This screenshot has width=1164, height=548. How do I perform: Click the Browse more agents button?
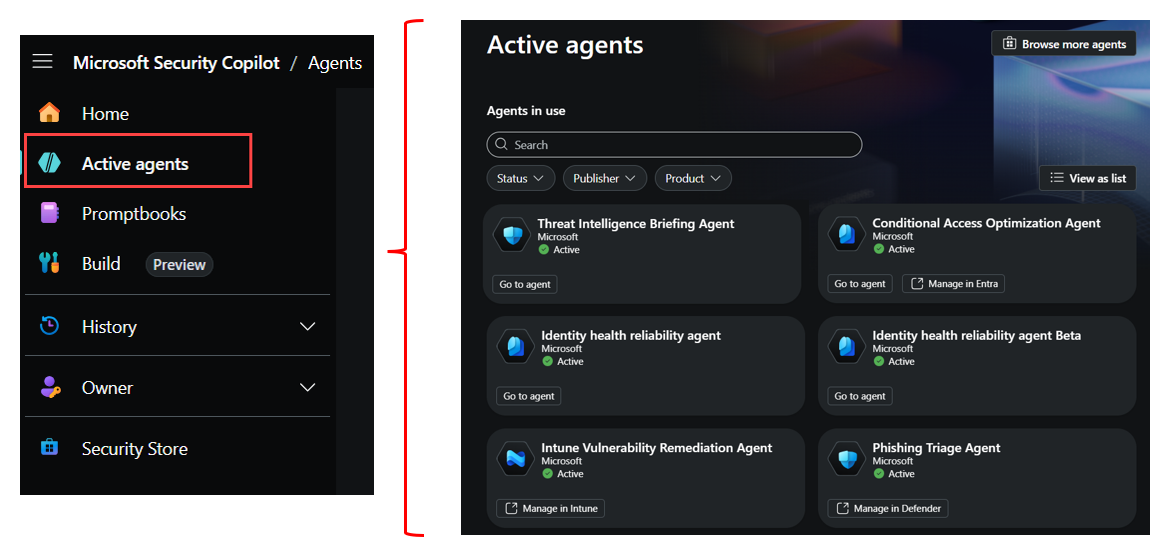click(x=1063, y=44)
